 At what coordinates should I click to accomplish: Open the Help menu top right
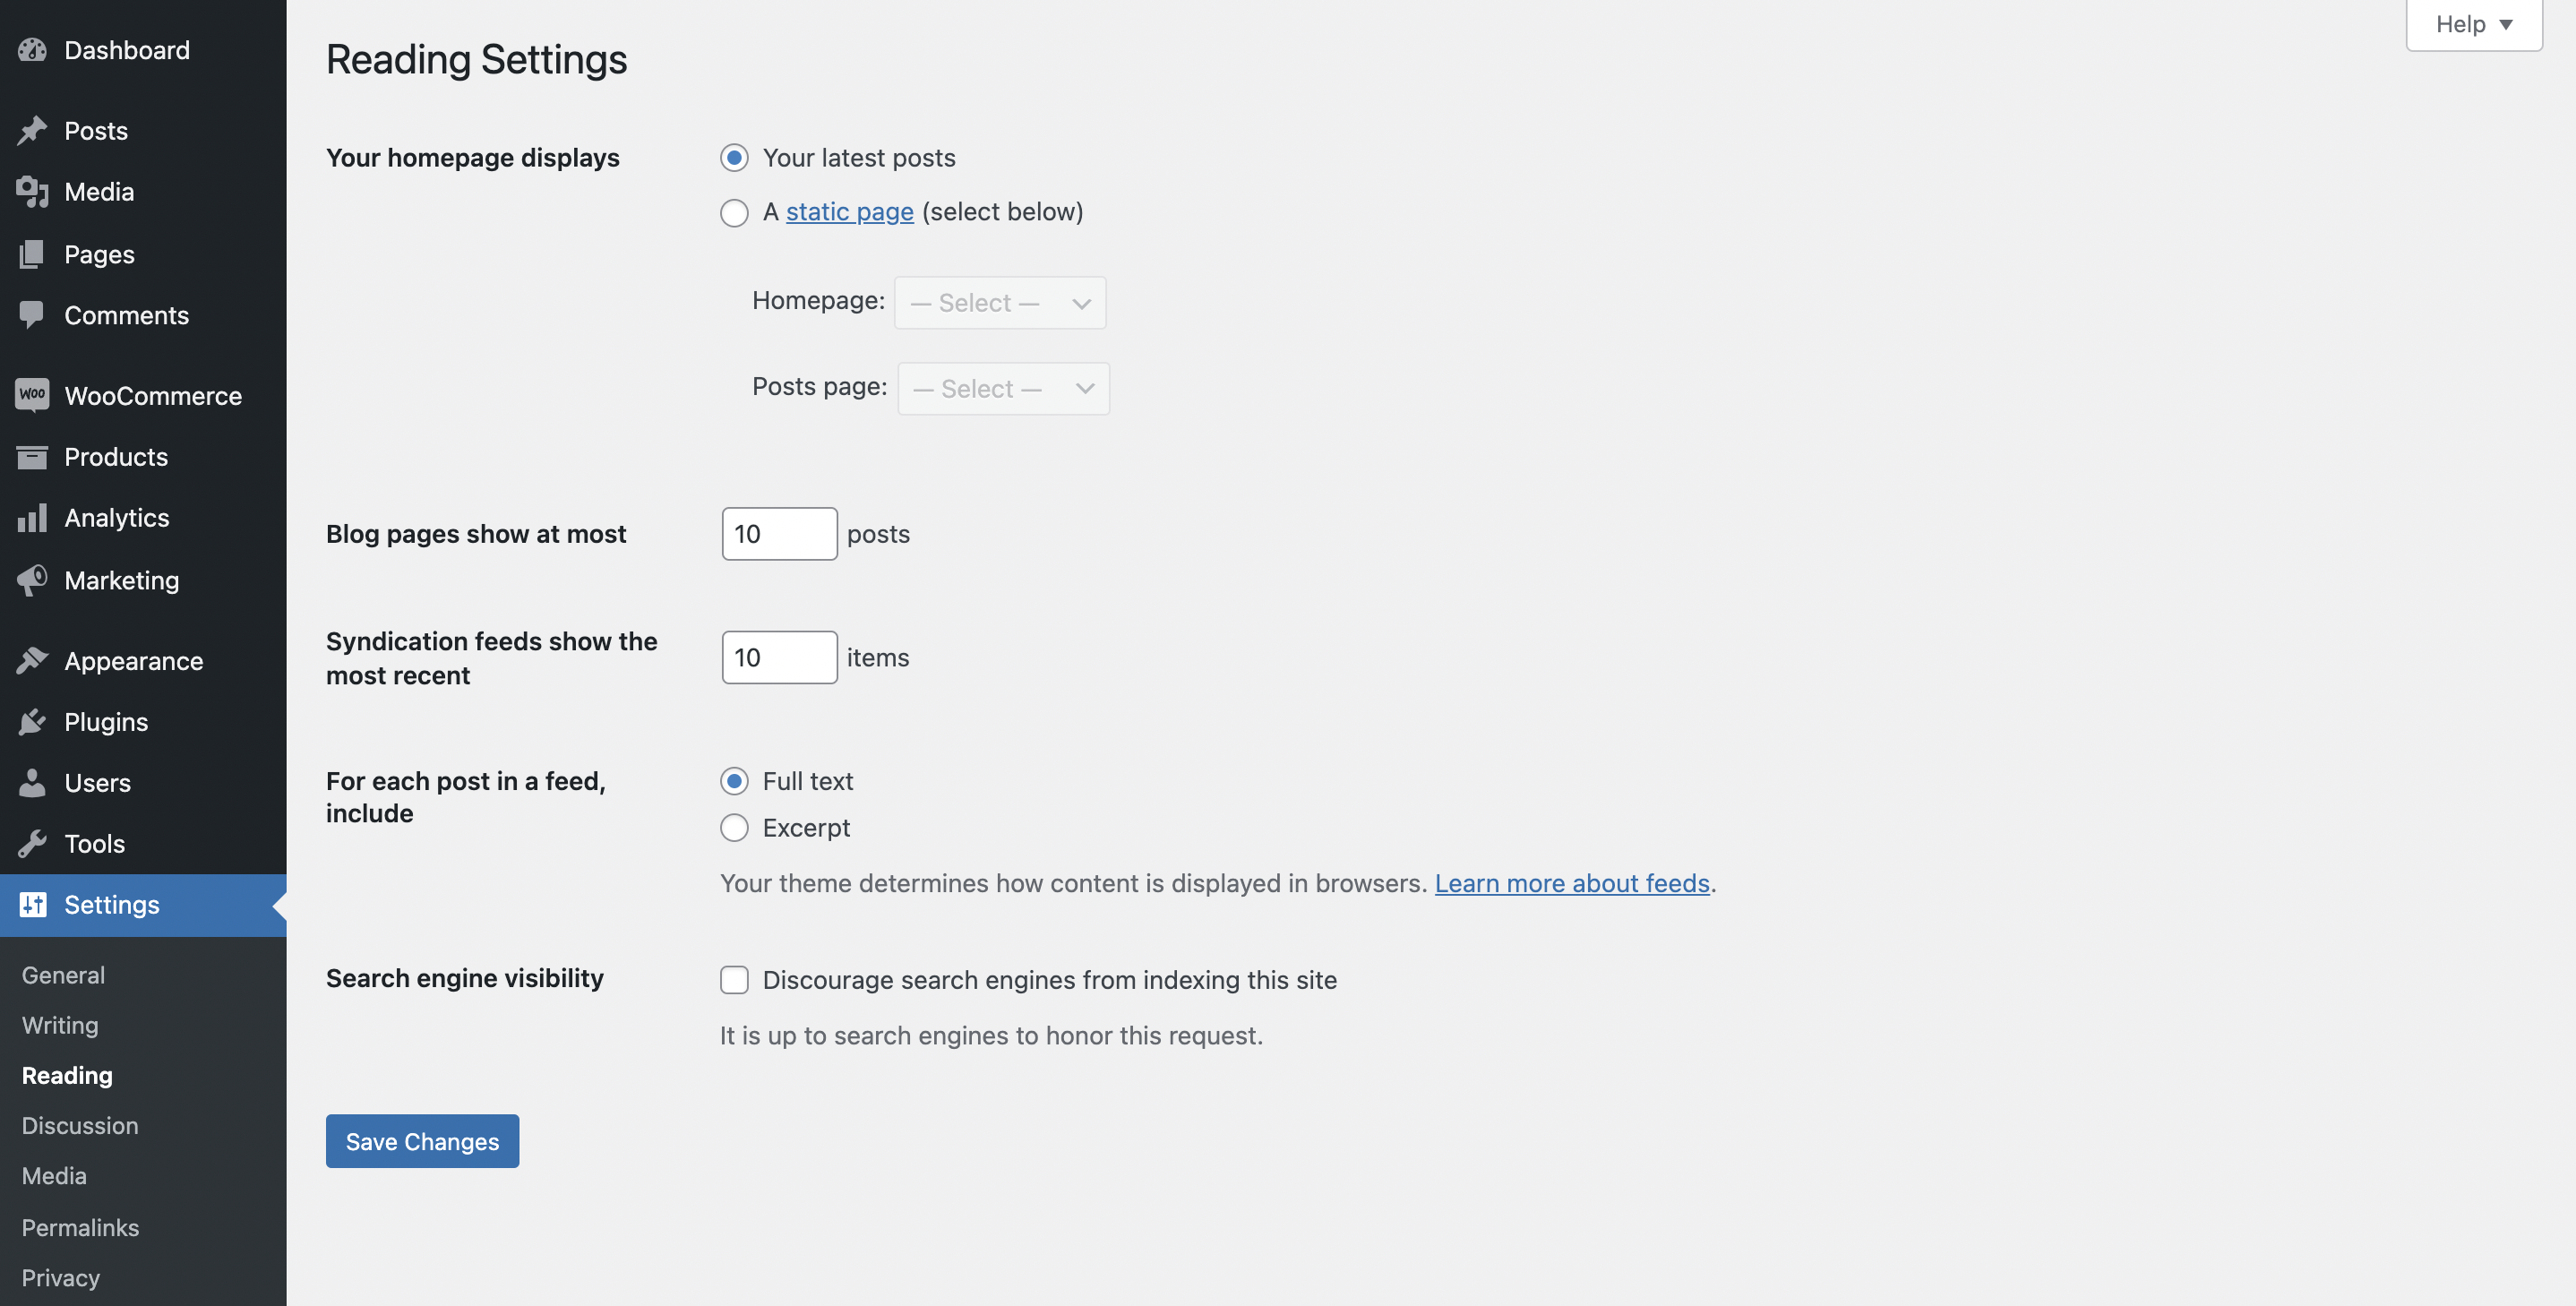pyautogui.click(x=2473, y=25)
